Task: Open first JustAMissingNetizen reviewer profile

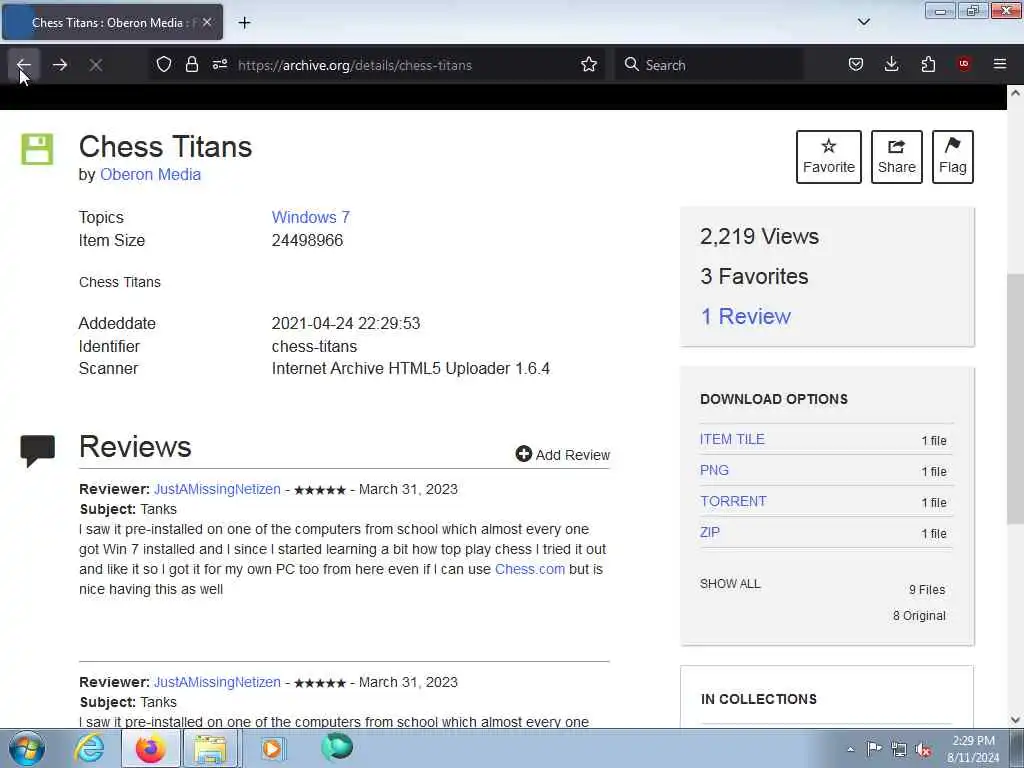Action: click(217, 489)
